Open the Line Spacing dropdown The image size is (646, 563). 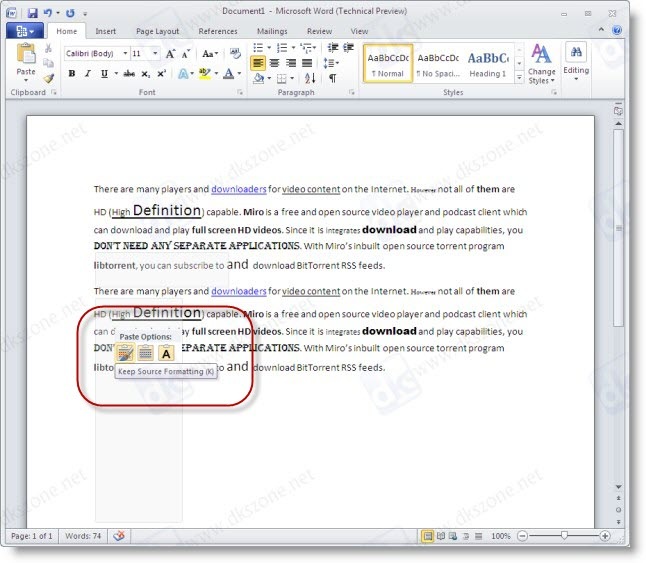[331, 63]
